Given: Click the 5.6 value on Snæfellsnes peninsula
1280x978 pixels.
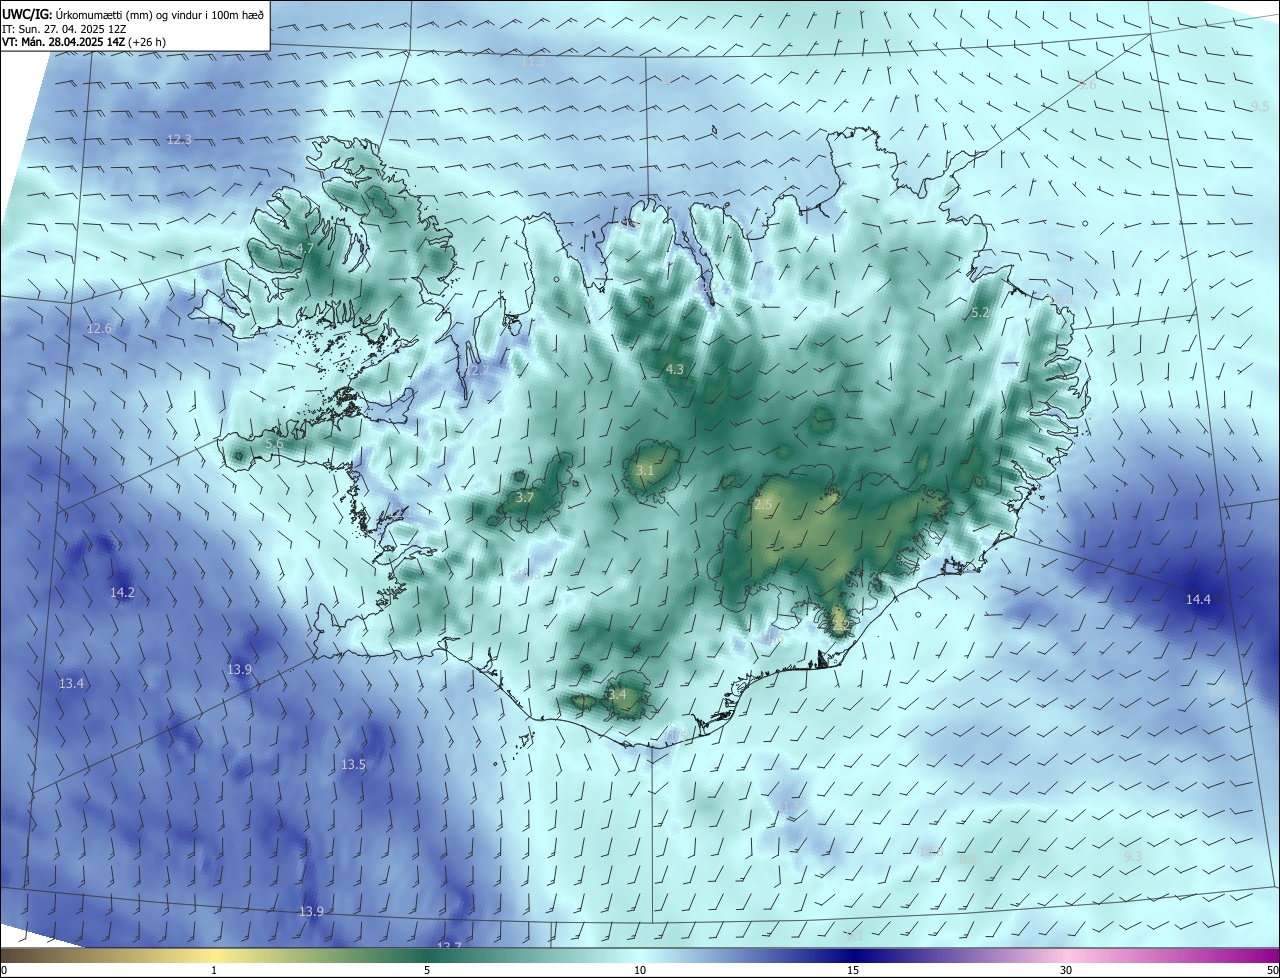Looking at the screenshot, I should click(x=274, y=444).
